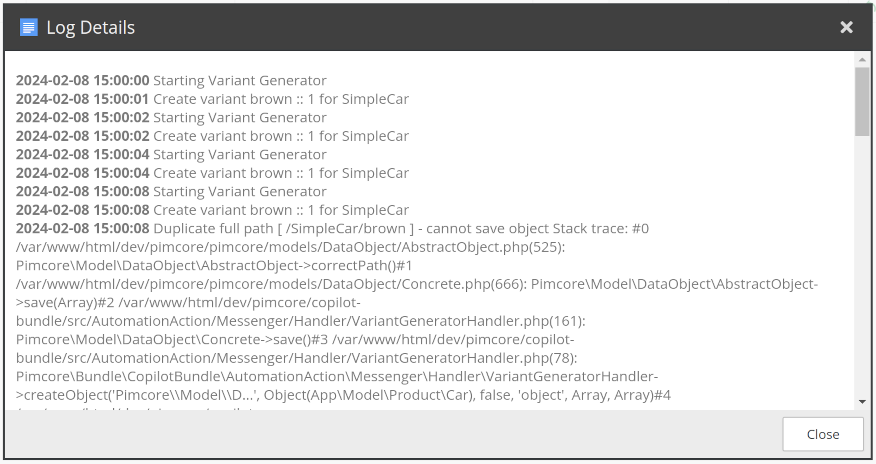The width and height of the screenshot is (876, 464).
Task: Click the scrollbar down arrow
Action: [862, 401]
